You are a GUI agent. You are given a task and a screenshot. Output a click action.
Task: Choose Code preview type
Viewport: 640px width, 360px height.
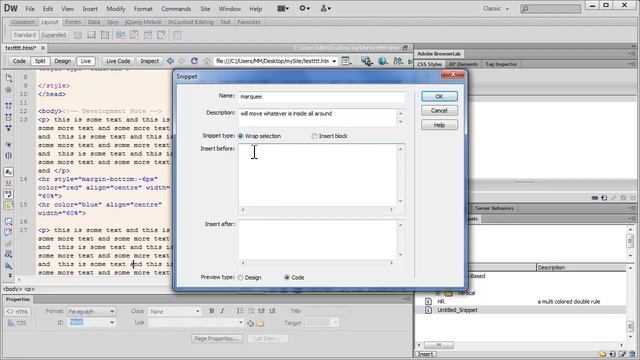coord(287,278)
